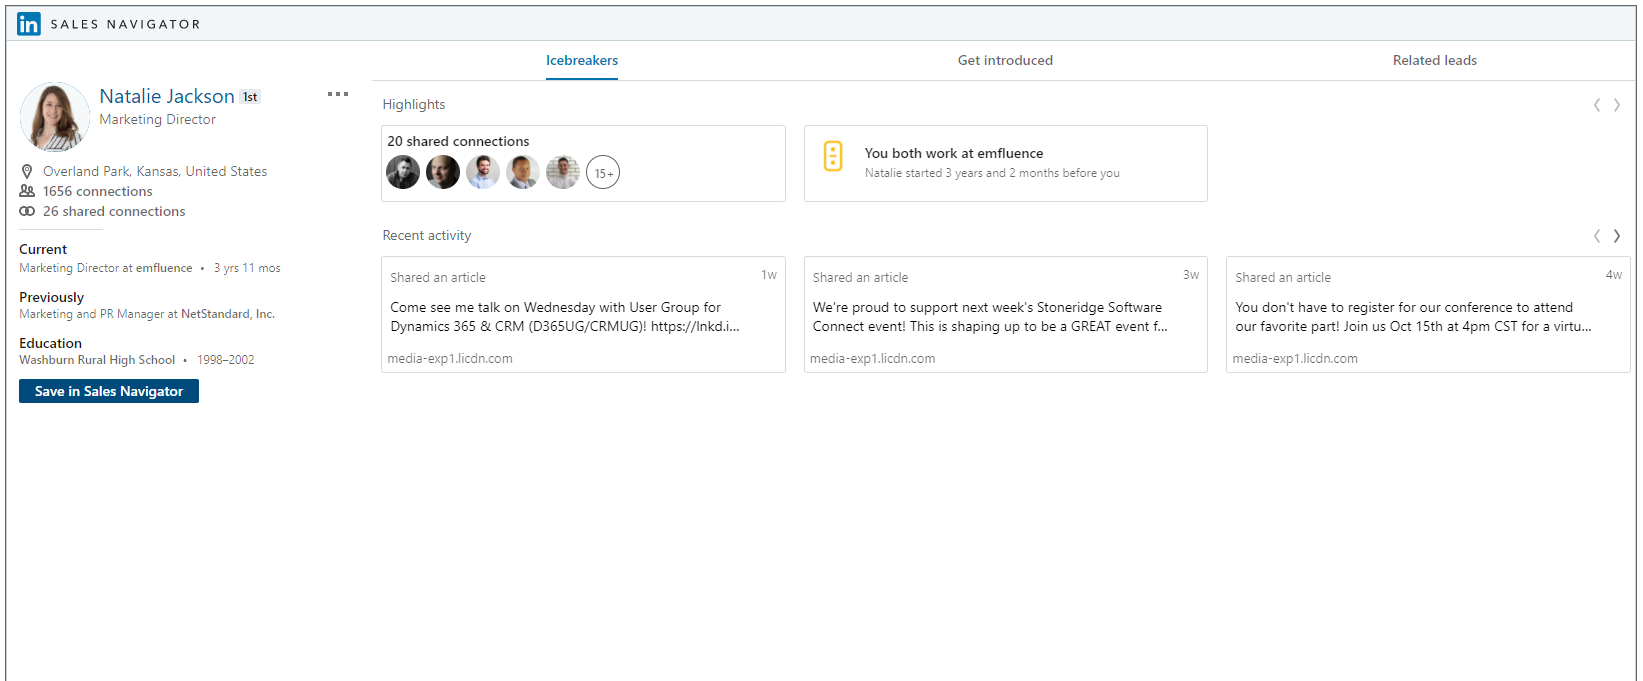Click the location pin icon
This screenshot has height=681, width=1643.
pos(27,172)
